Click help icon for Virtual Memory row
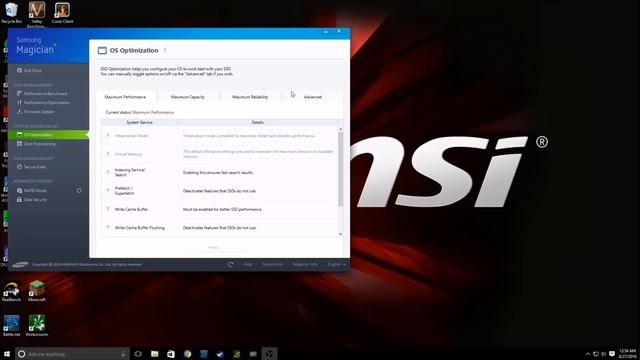This screenshot has height=360, width=640. [108, 154]
